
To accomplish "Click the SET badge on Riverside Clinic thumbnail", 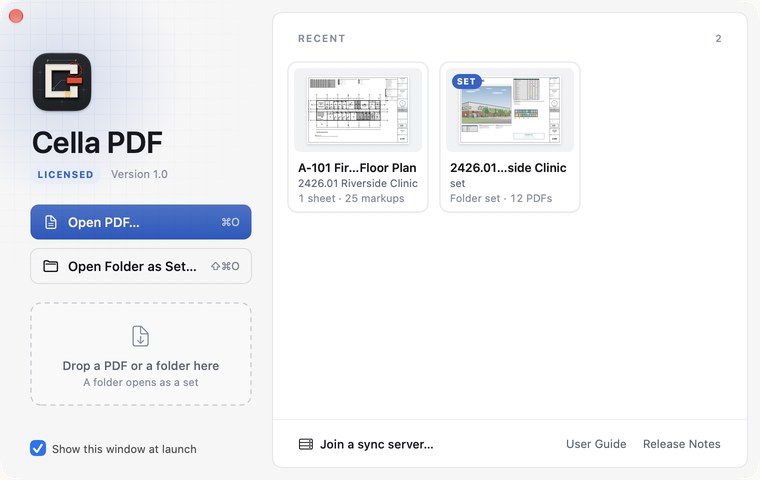I will [466, 81].
